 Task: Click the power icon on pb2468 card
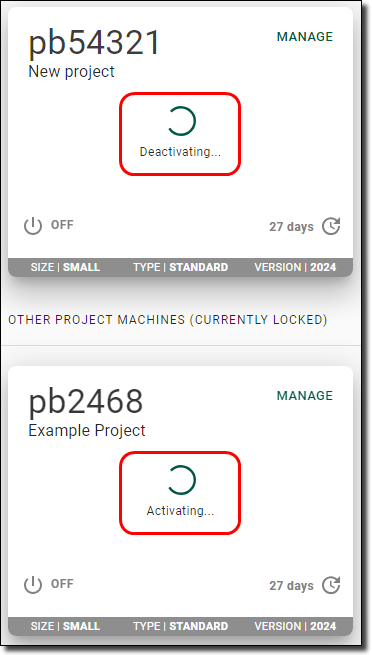(33, 585)
